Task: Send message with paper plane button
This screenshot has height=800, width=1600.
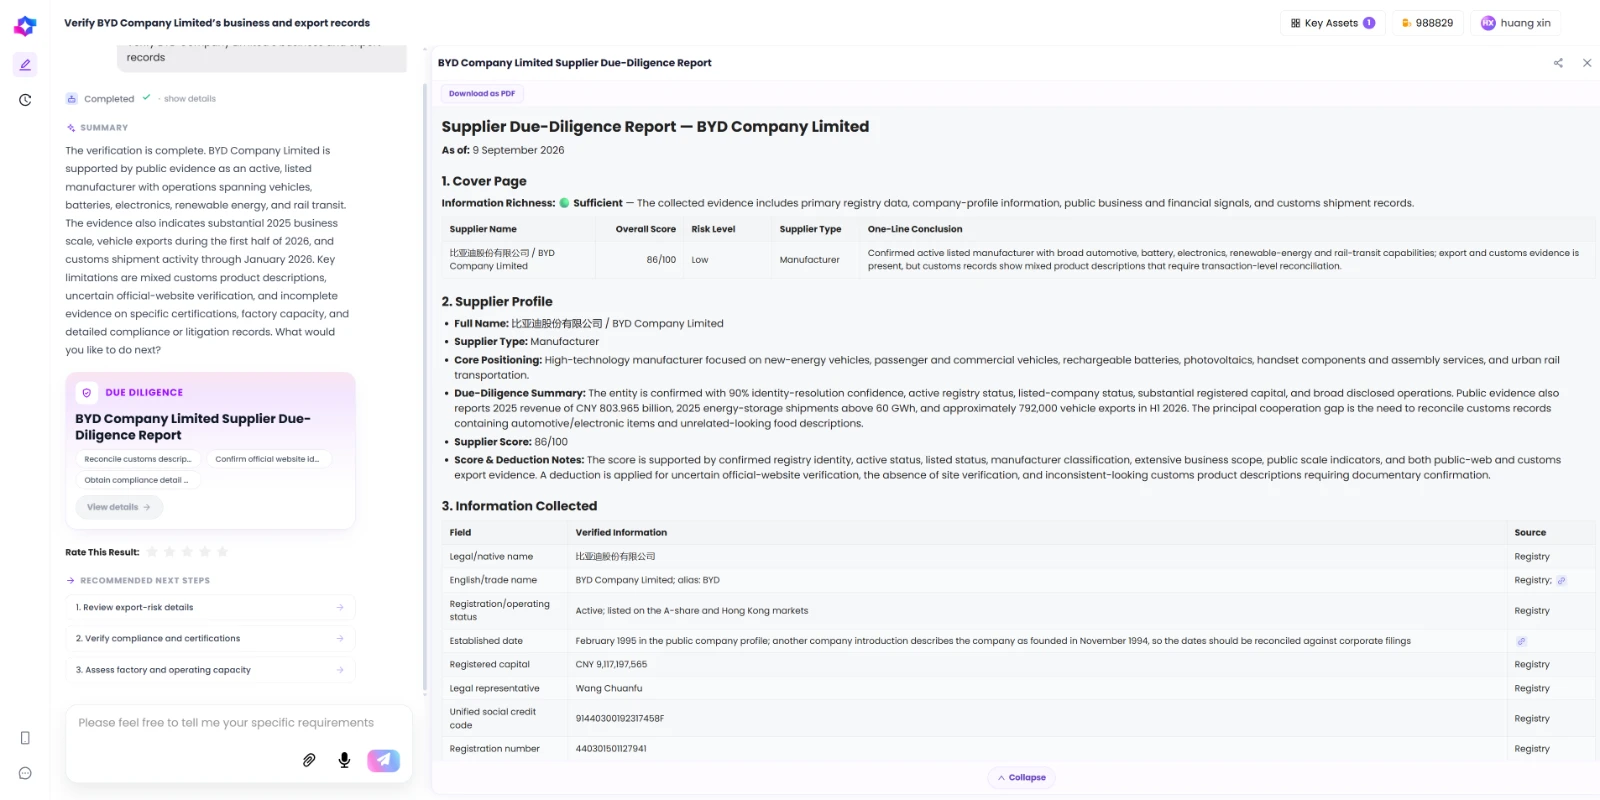Action: pos(383,760)
